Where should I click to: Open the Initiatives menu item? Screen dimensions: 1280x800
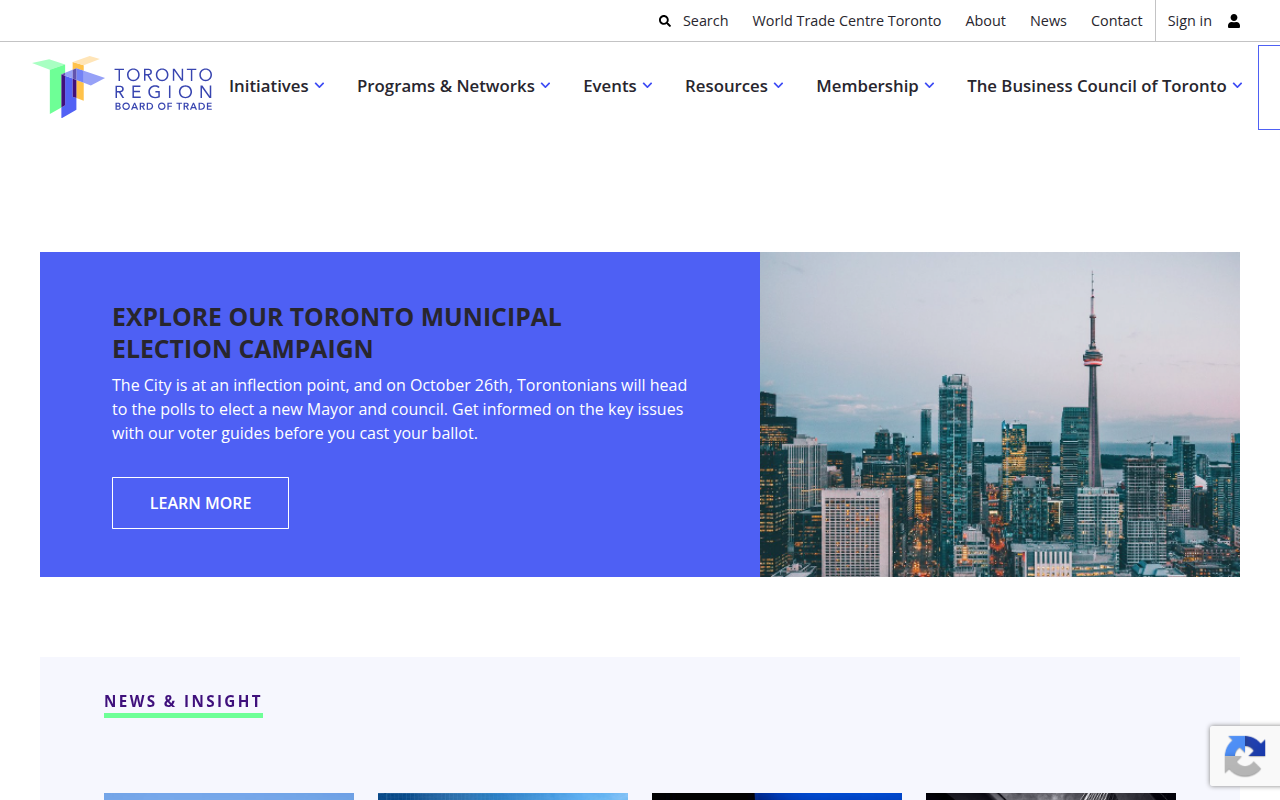click(x=269, y=86)
